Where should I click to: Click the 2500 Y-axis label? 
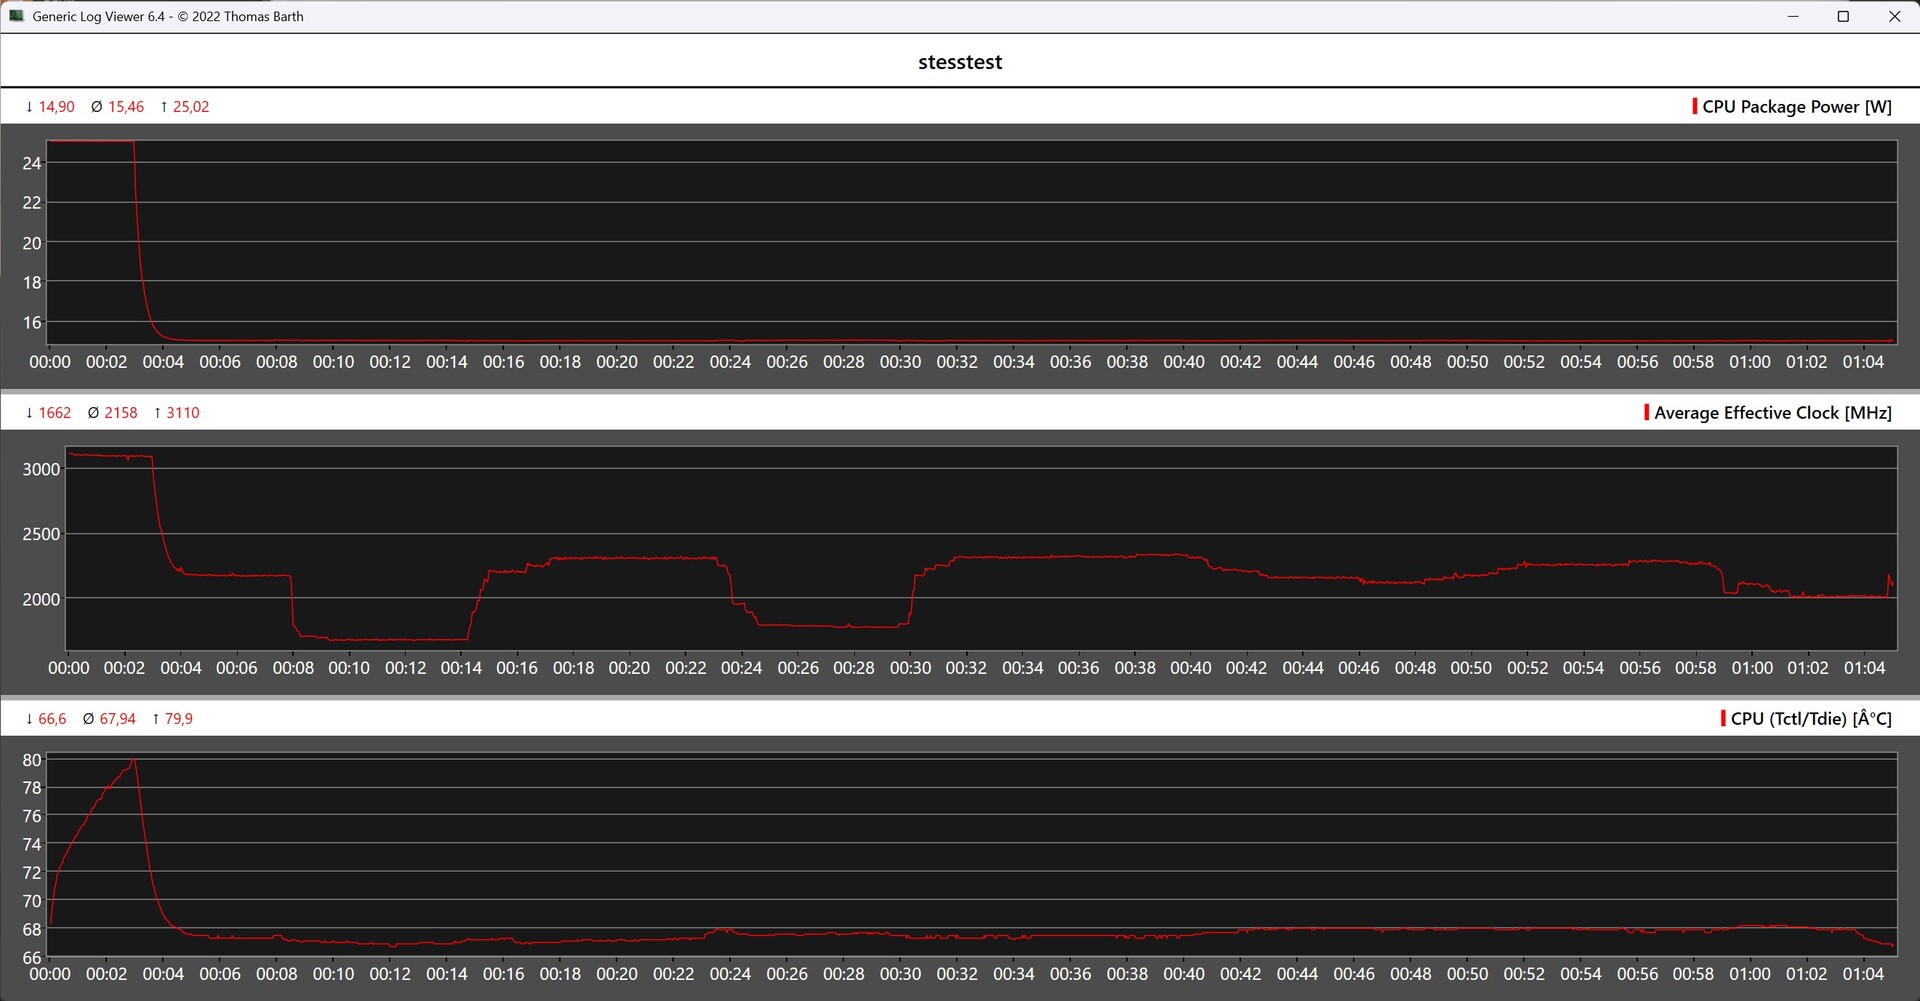41,534
